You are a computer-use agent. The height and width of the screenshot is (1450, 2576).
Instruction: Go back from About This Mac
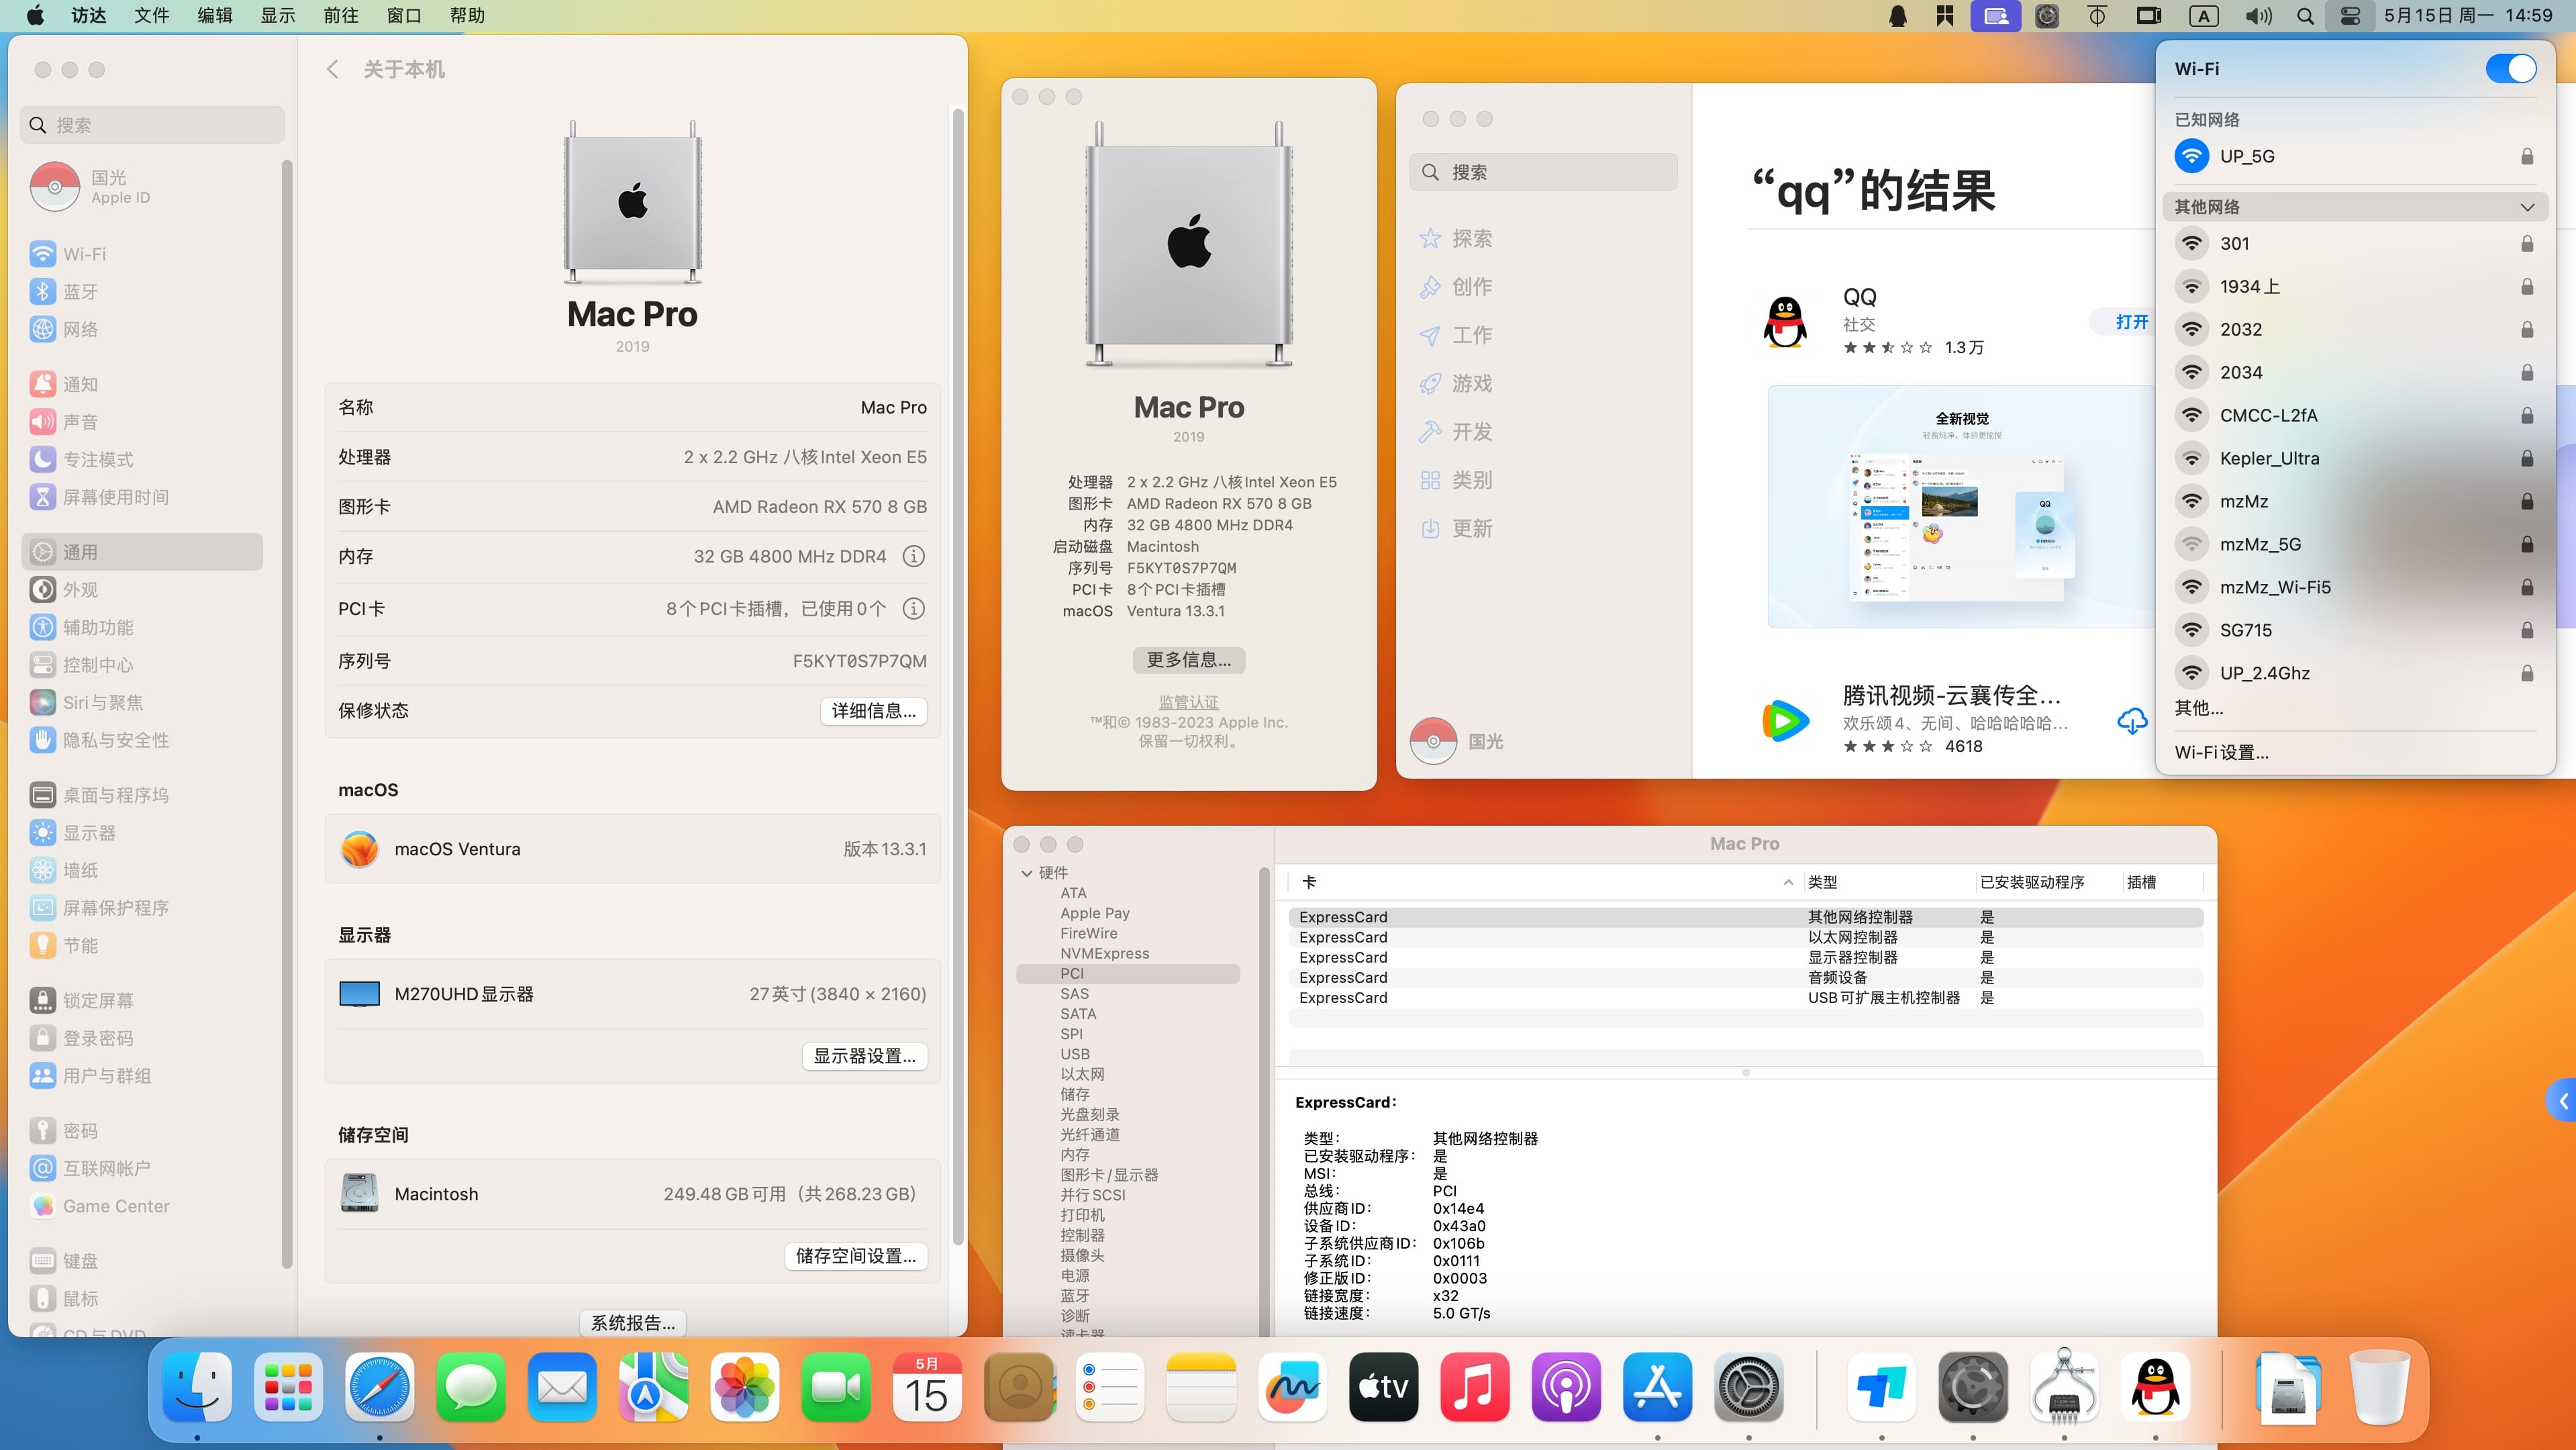pos(333,69)
